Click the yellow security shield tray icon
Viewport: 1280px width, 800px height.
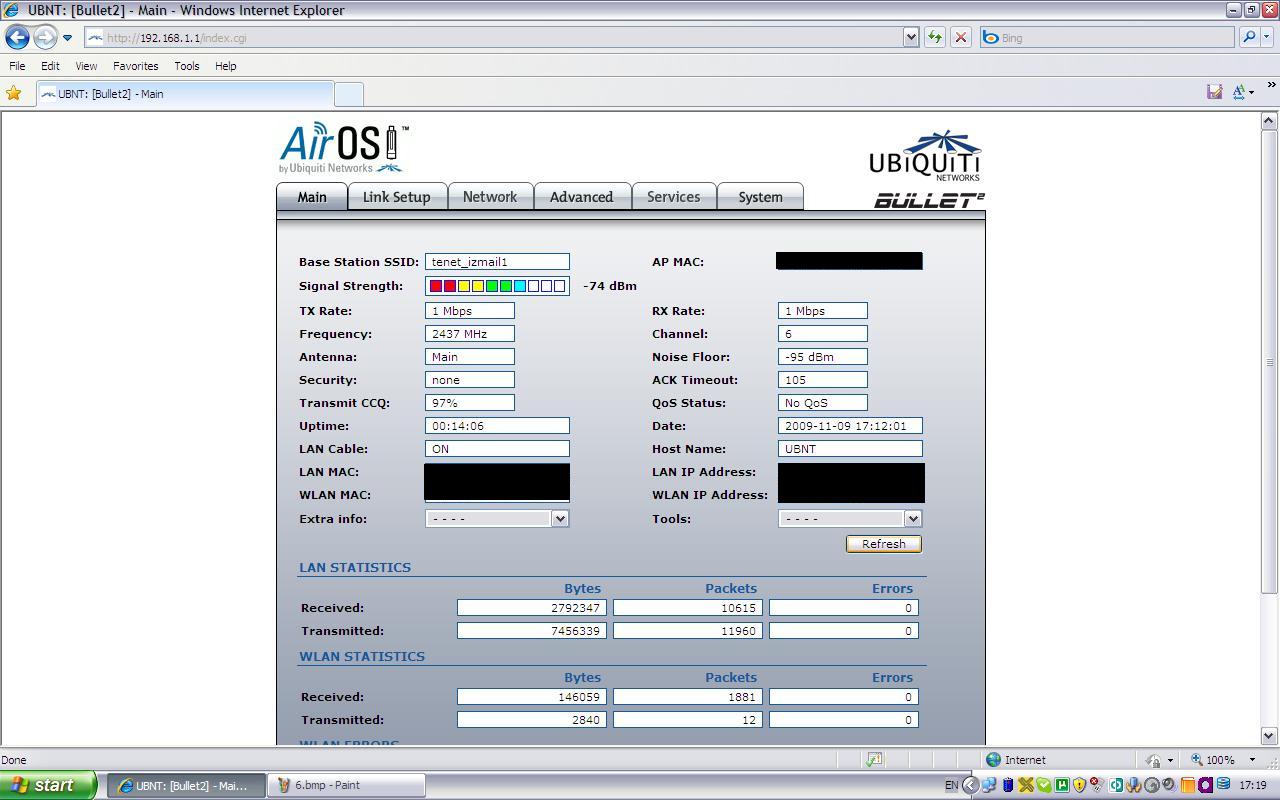tap(1079, 785)
